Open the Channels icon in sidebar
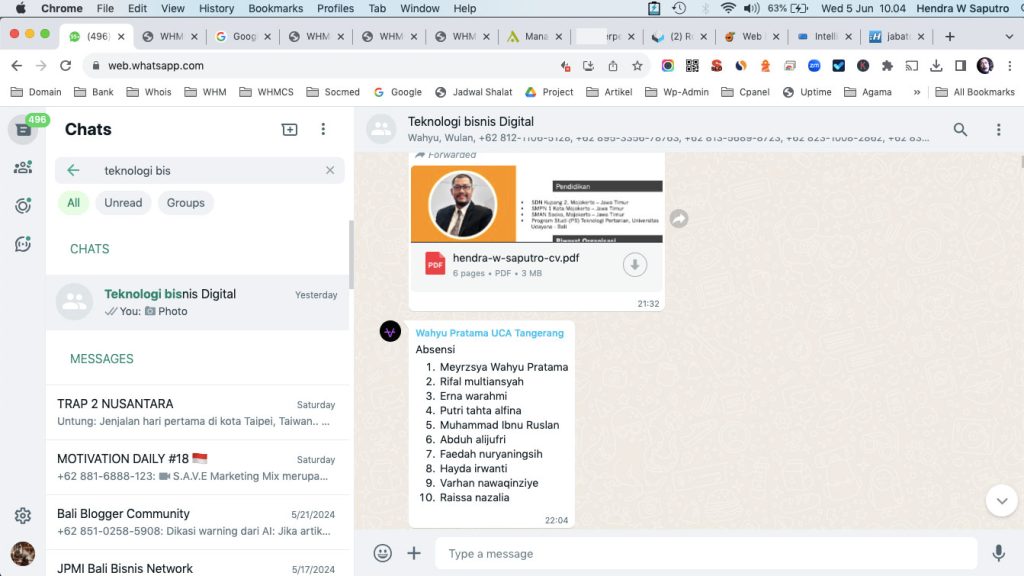The width and height of the screenshot is (1024, 576). pos(22,244)
